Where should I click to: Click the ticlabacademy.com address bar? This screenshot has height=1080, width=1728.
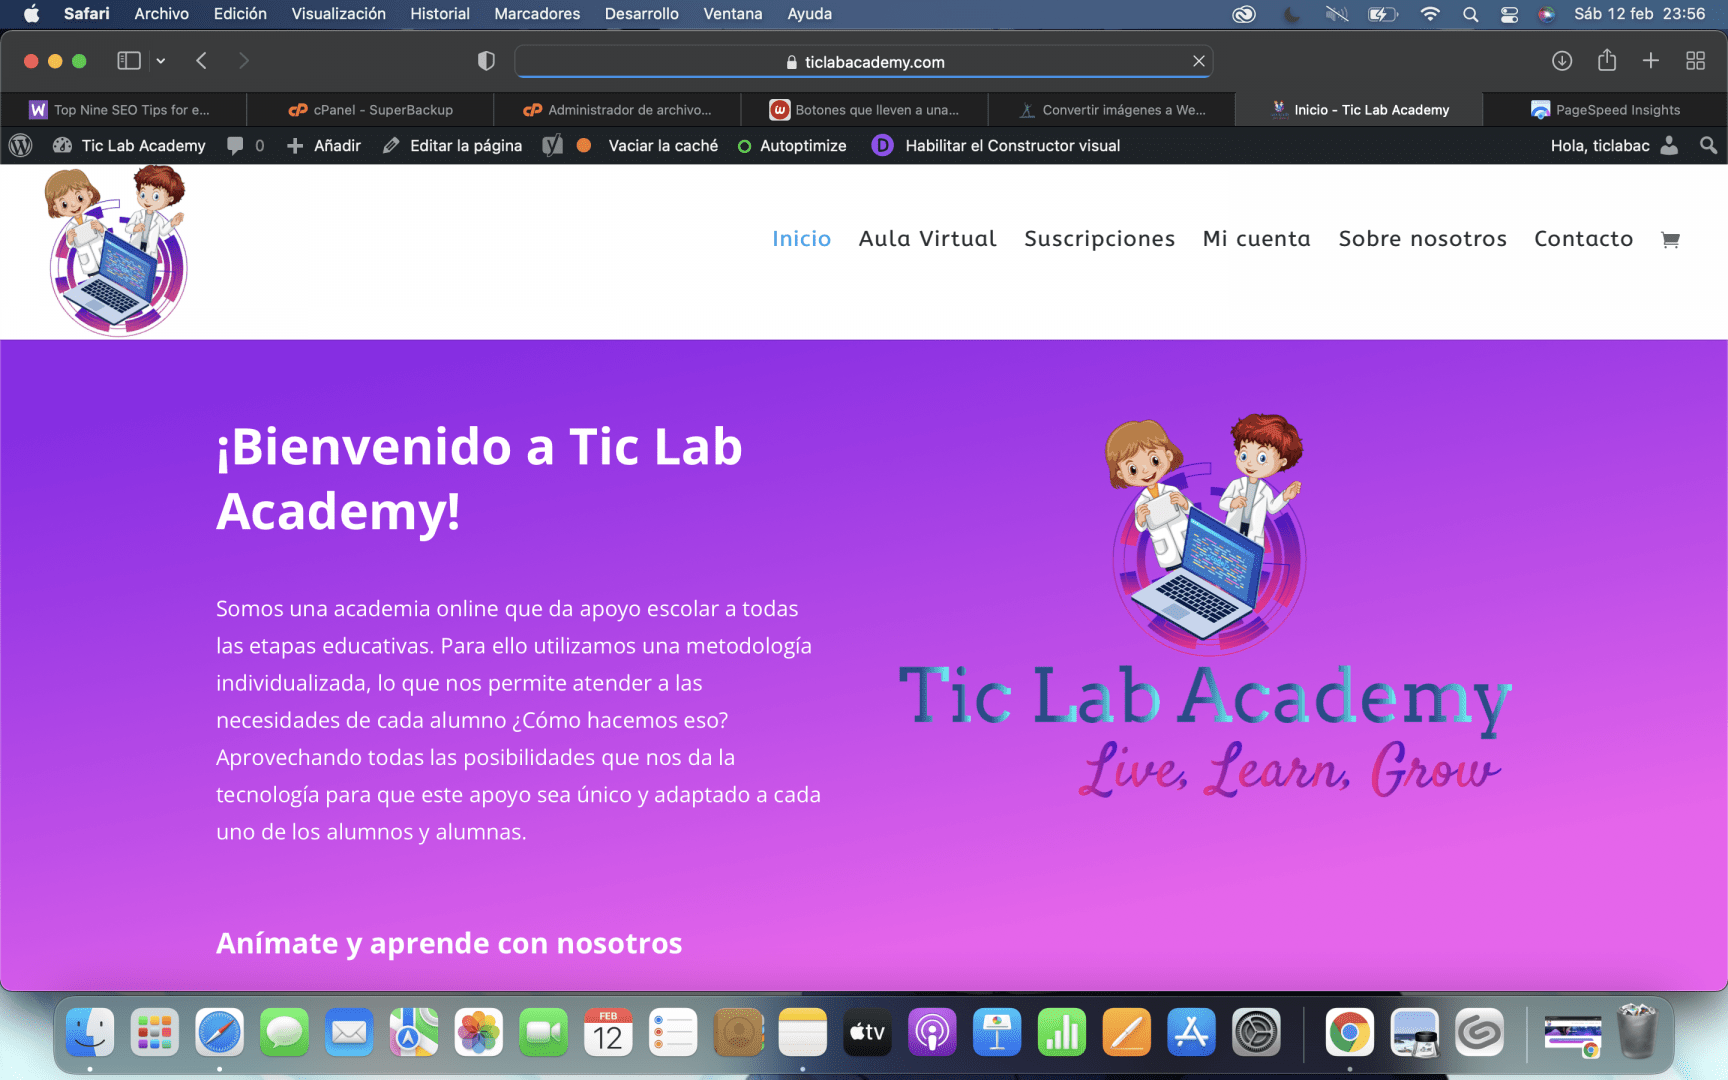pyautogui.click(x=864, y=62)
